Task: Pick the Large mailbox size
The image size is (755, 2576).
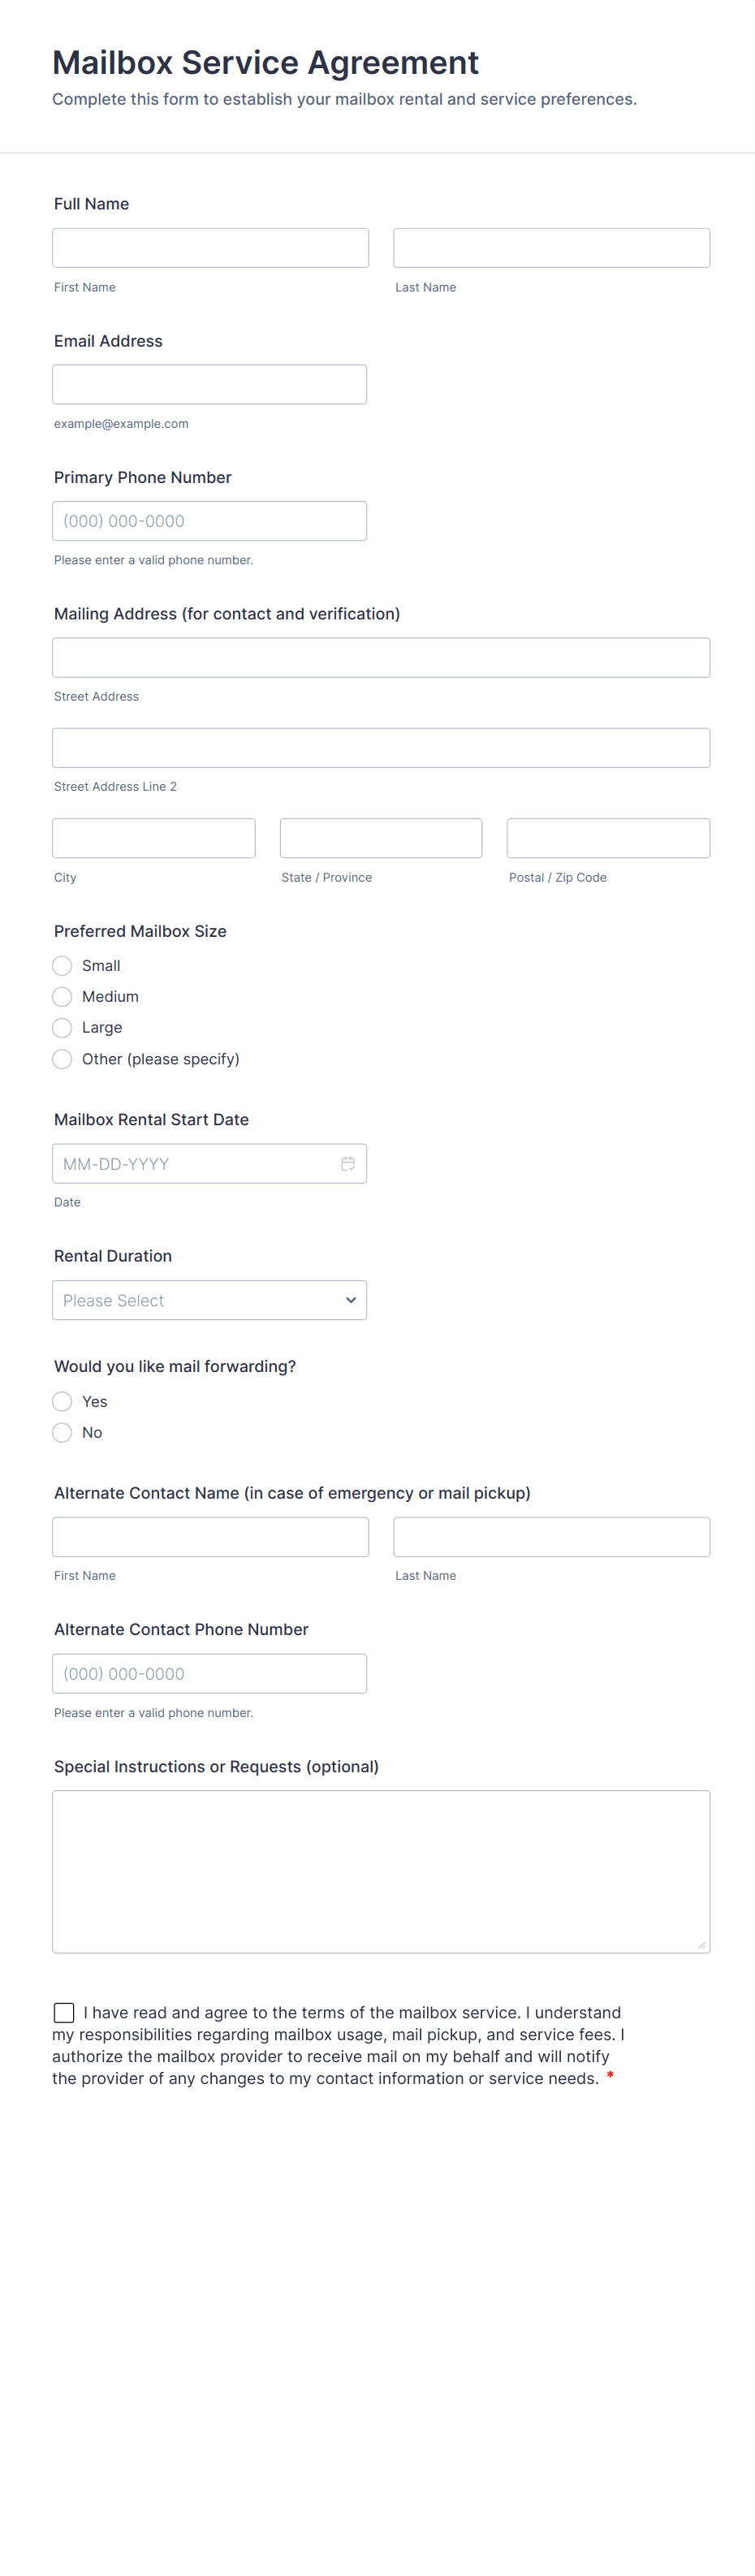Action: (62, 1027)
